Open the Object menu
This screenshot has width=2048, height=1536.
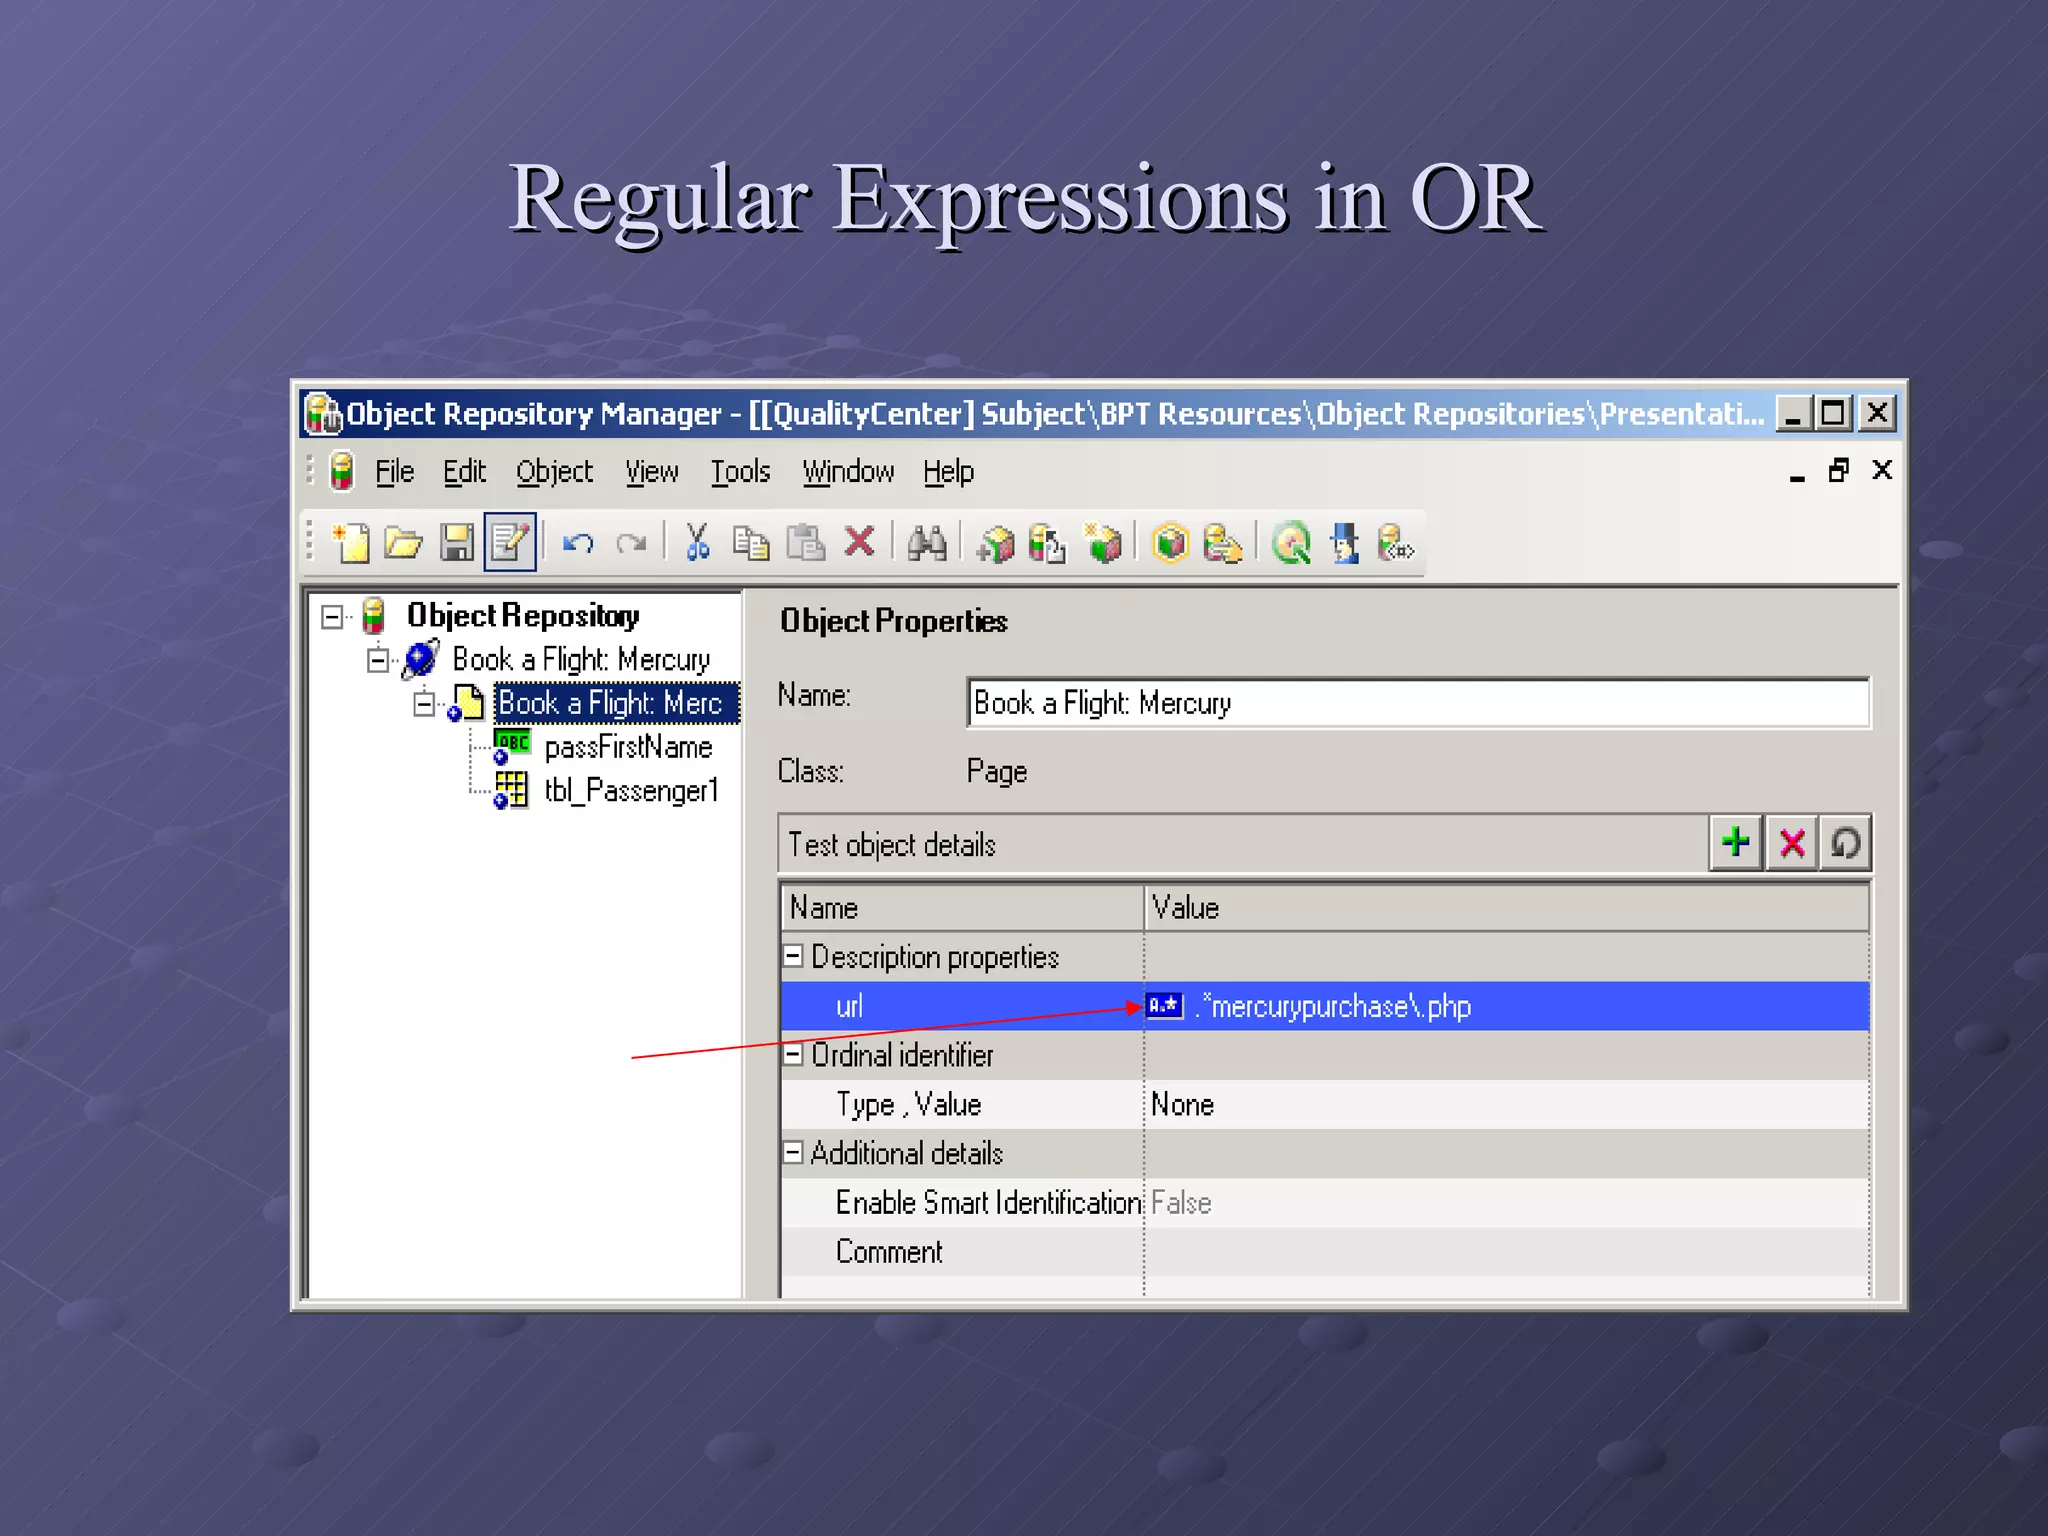click(x=554, y=471)
